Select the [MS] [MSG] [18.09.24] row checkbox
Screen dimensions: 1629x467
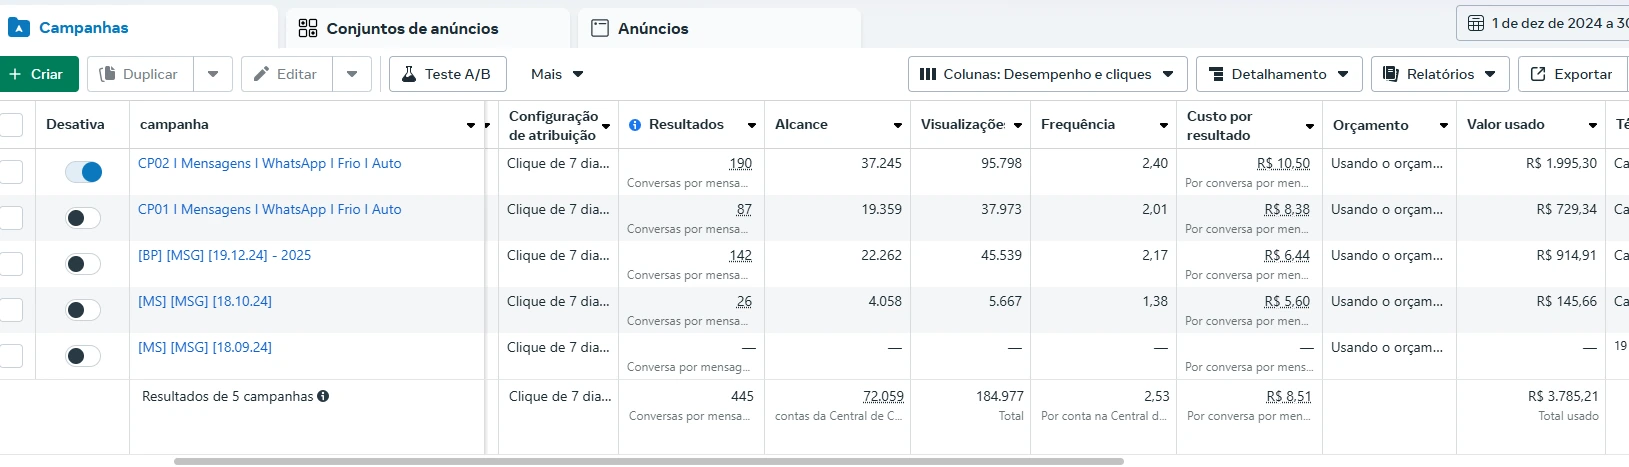point(11,356)
